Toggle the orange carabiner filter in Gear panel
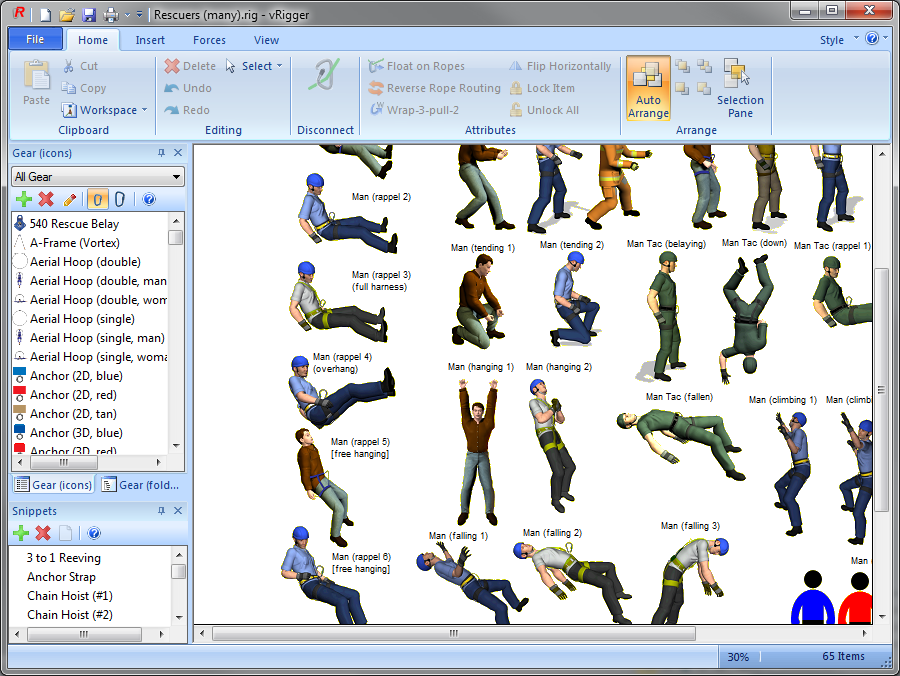The image size is (900, 676). click(x=98, y=199)
